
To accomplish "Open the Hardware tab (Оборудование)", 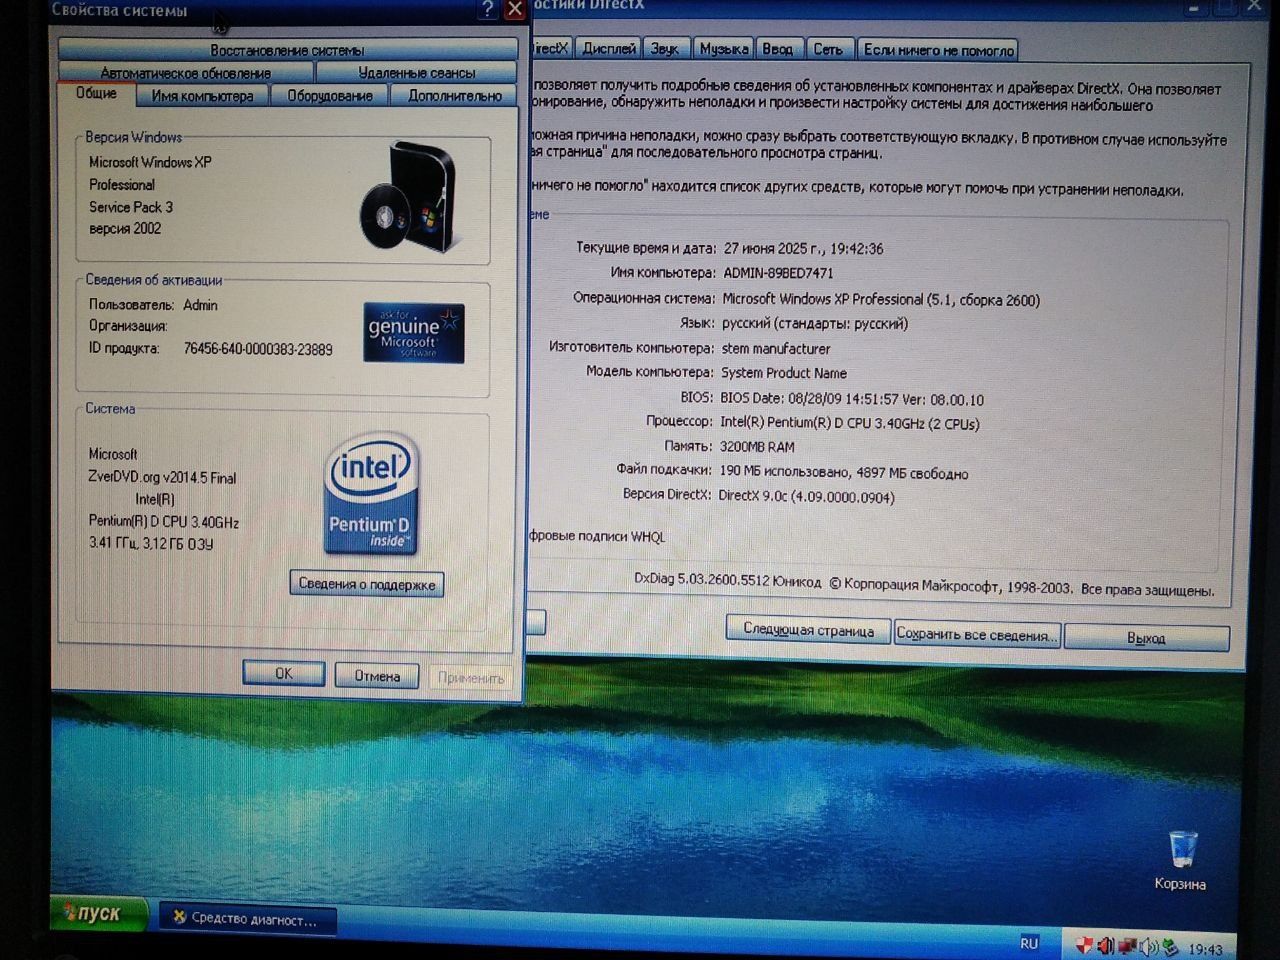I will [330, 96].
